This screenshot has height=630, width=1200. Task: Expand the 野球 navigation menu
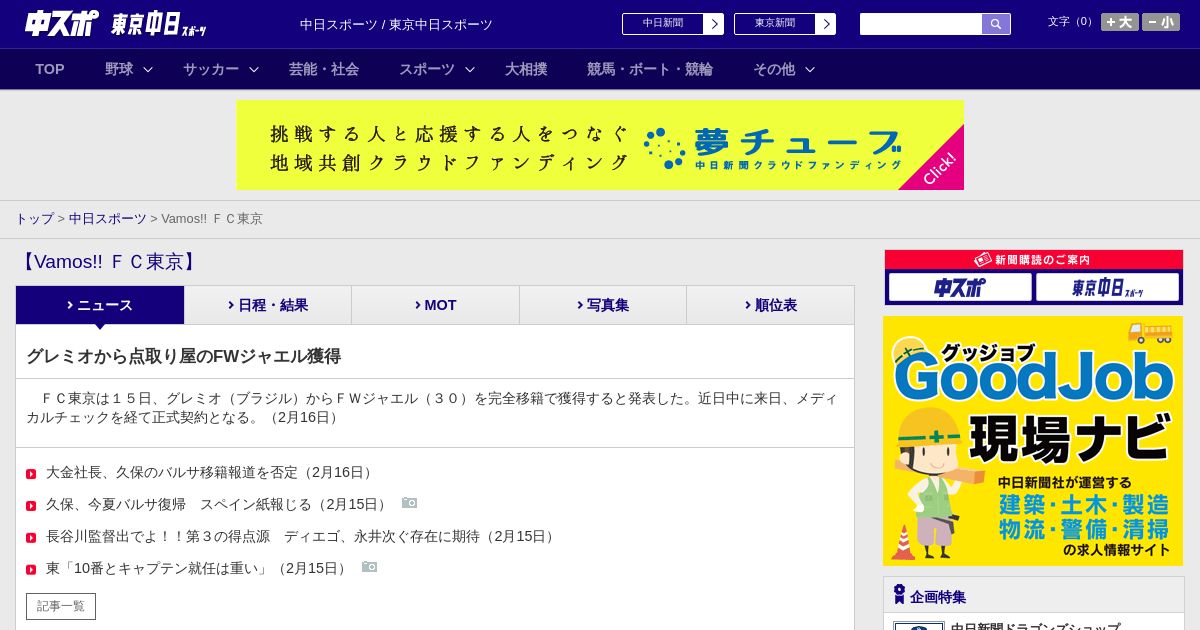[129, 69]
